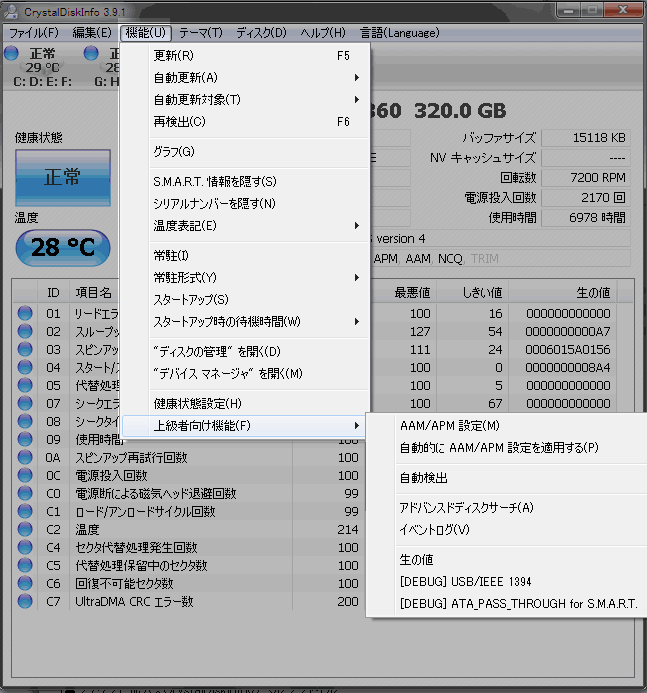Image resolution: width=647 pixels, height=693 pixels.
Task: Open グラフ(G) graph window
Action: pyautogui.click(x=245, y=152)
